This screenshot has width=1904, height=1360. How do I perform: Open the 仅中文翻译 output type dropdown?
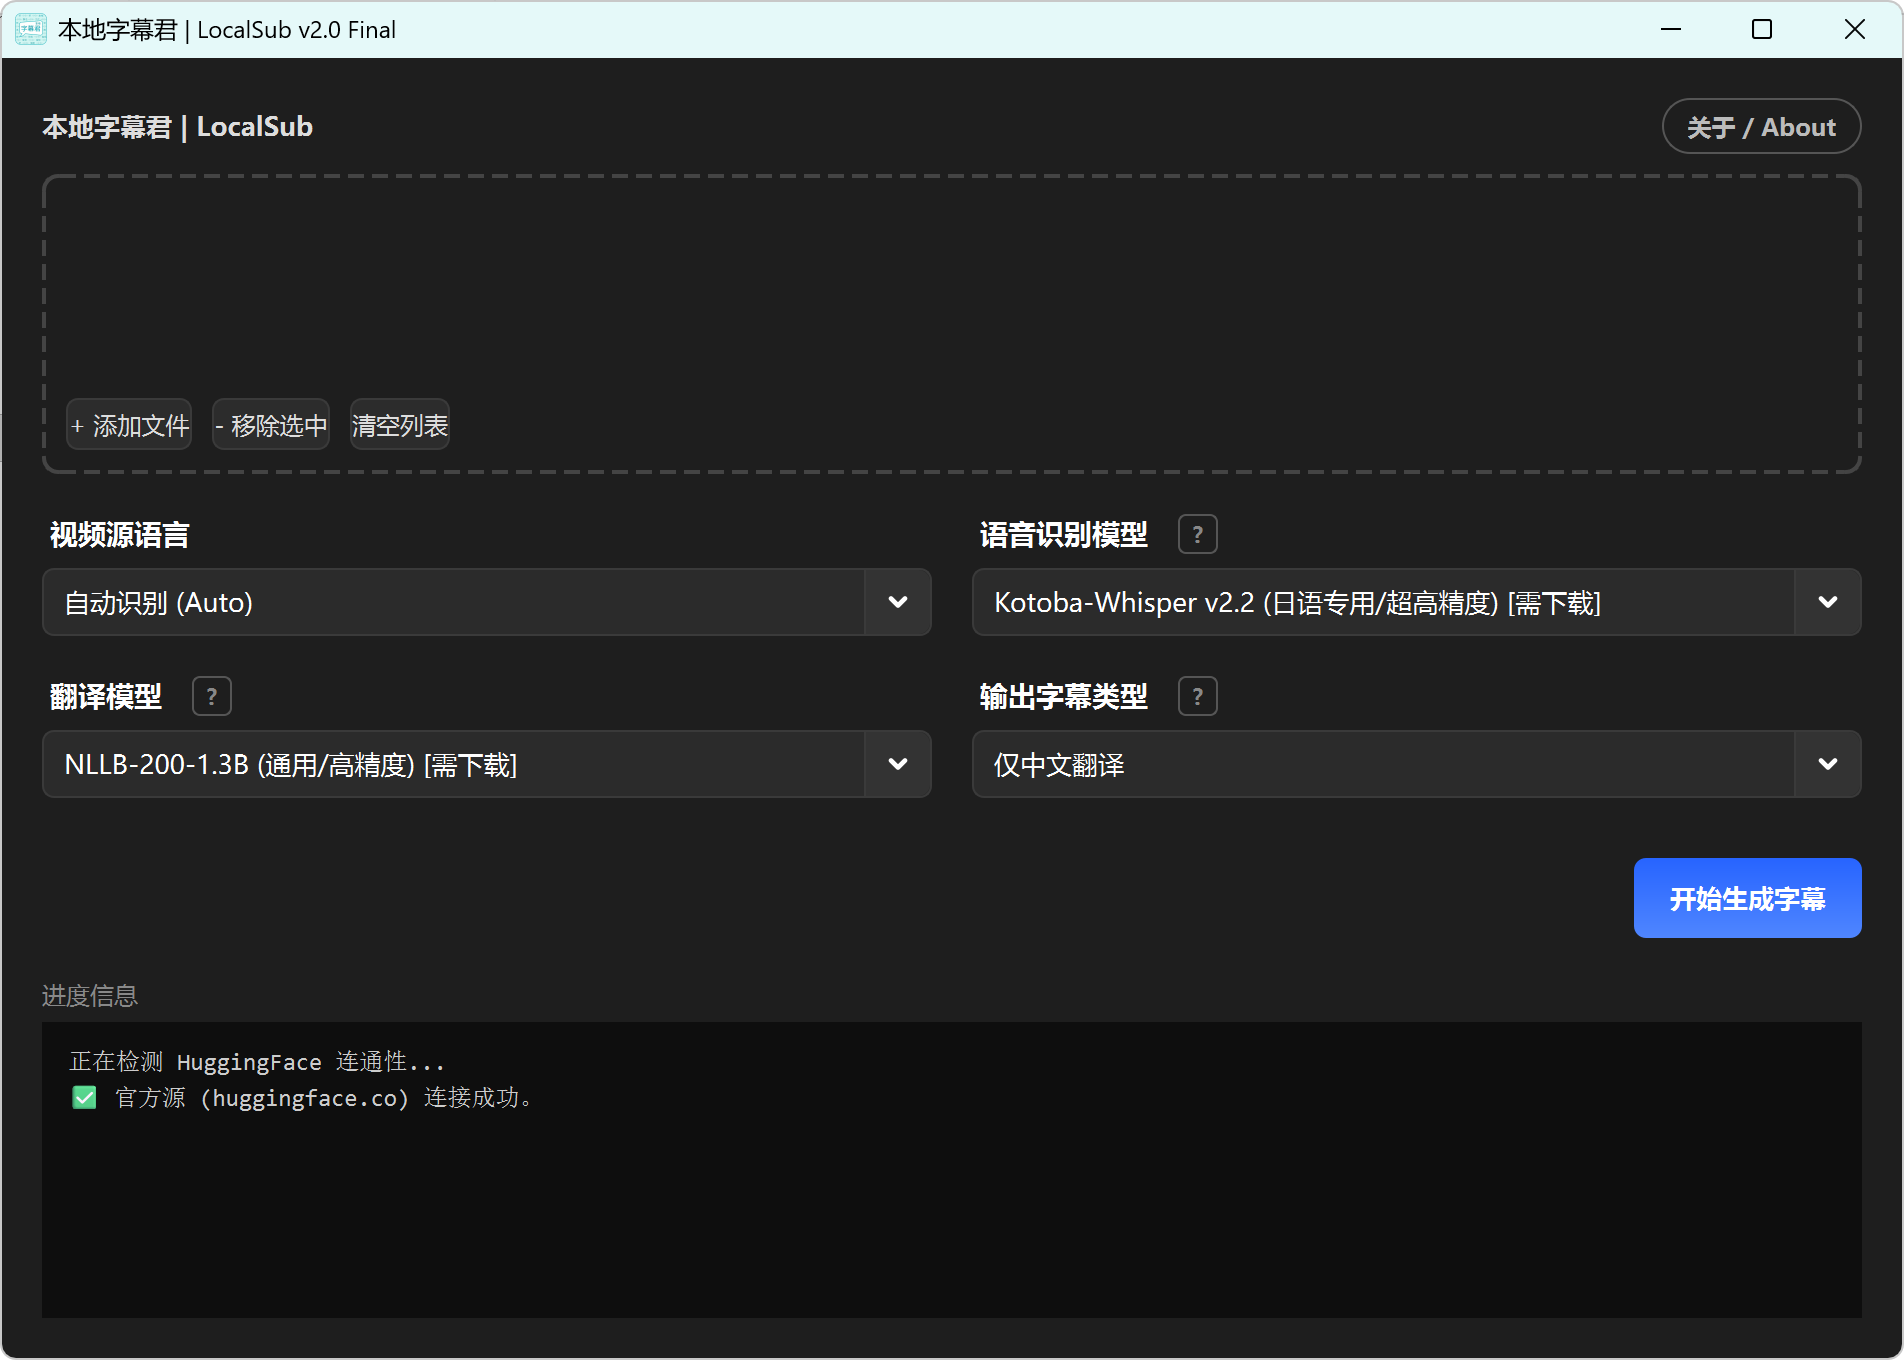pyautogui.click(x=1826, y=764)
